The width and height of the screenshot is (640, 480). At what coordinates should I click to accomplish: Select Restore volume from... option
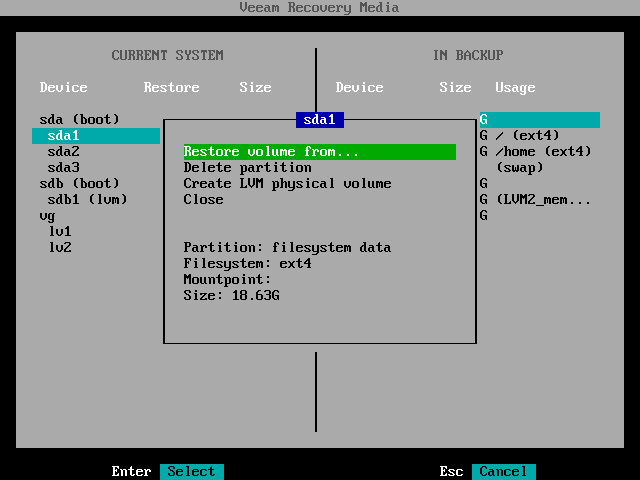(320, 151)
